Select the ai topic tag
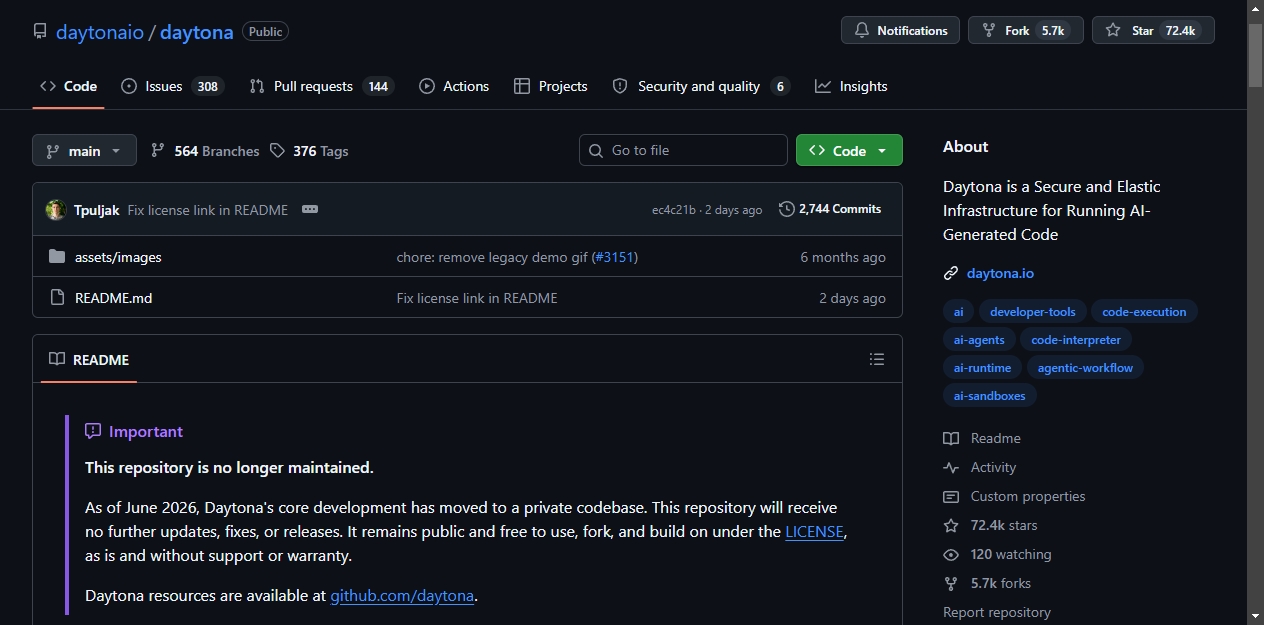 [x=958, y=312]
